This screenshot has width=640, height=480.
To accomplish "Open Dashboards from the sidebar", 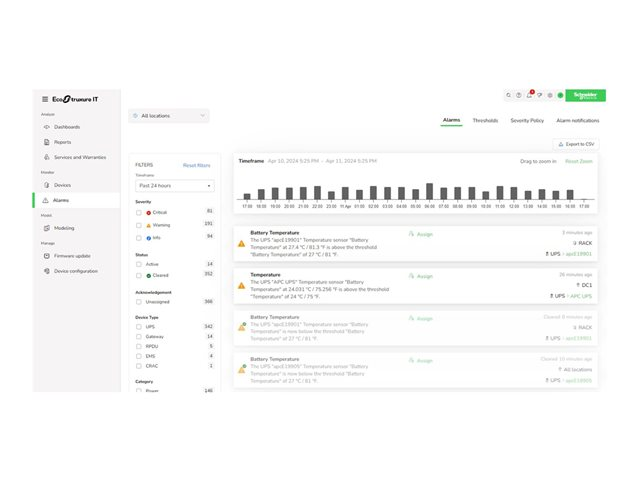I will (67, 127).
